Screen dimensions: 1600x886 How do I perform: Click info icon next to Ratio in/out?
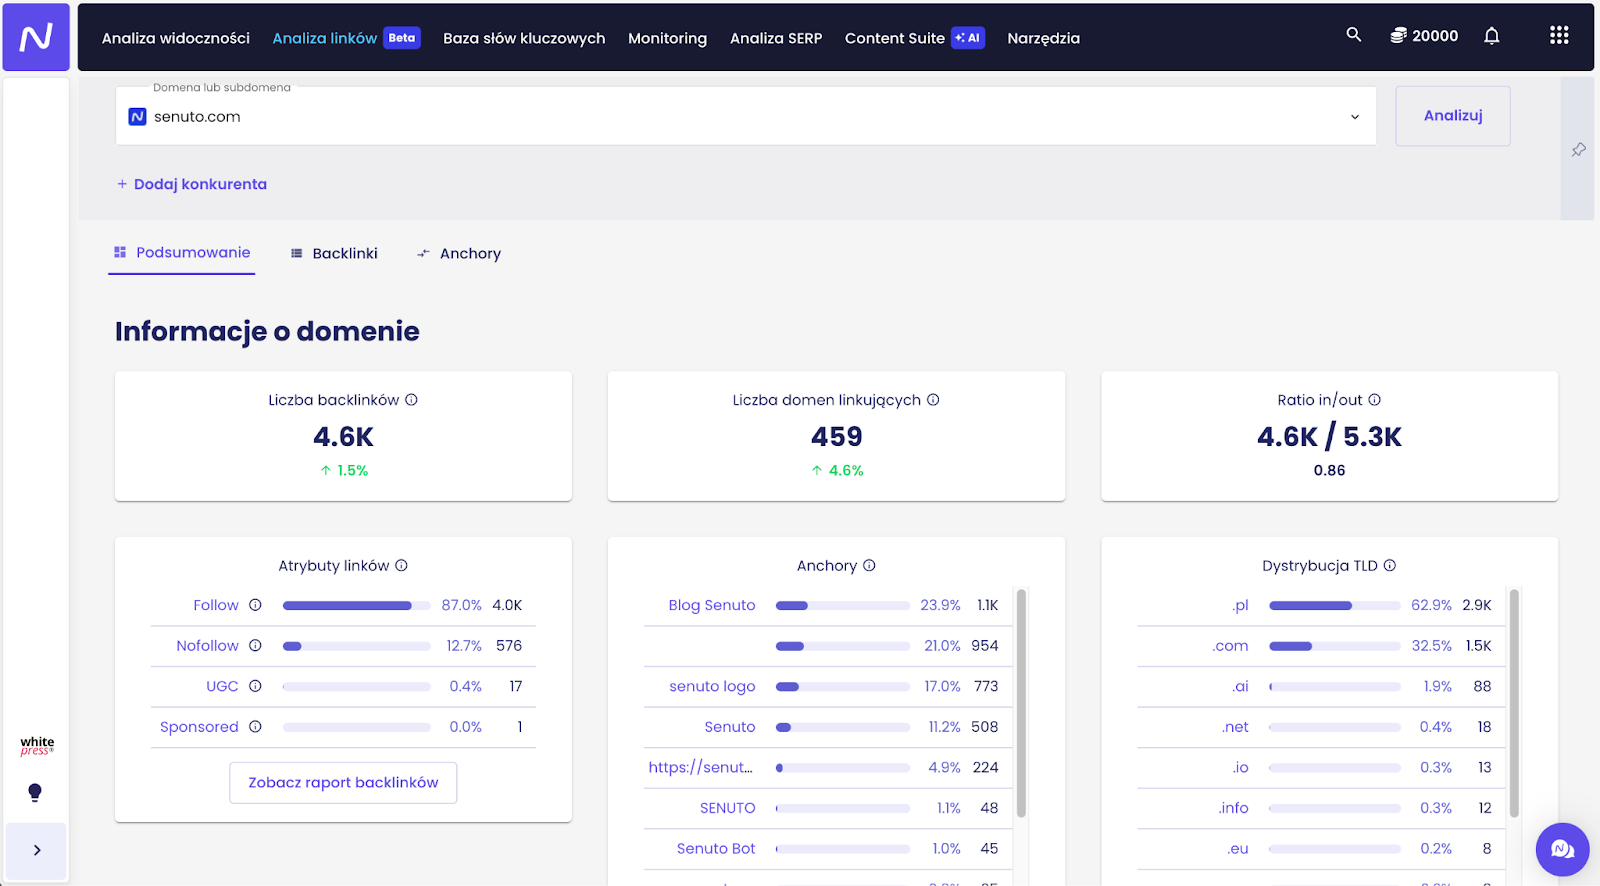click(x=1374, y=400)
